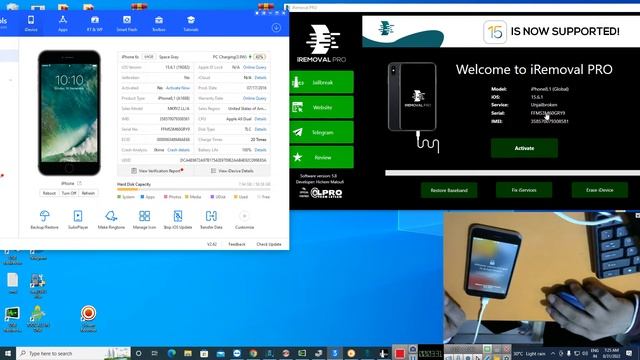Open Google Chrome from the taskbar
Viewport: 640px width, 360px height.
253,353
